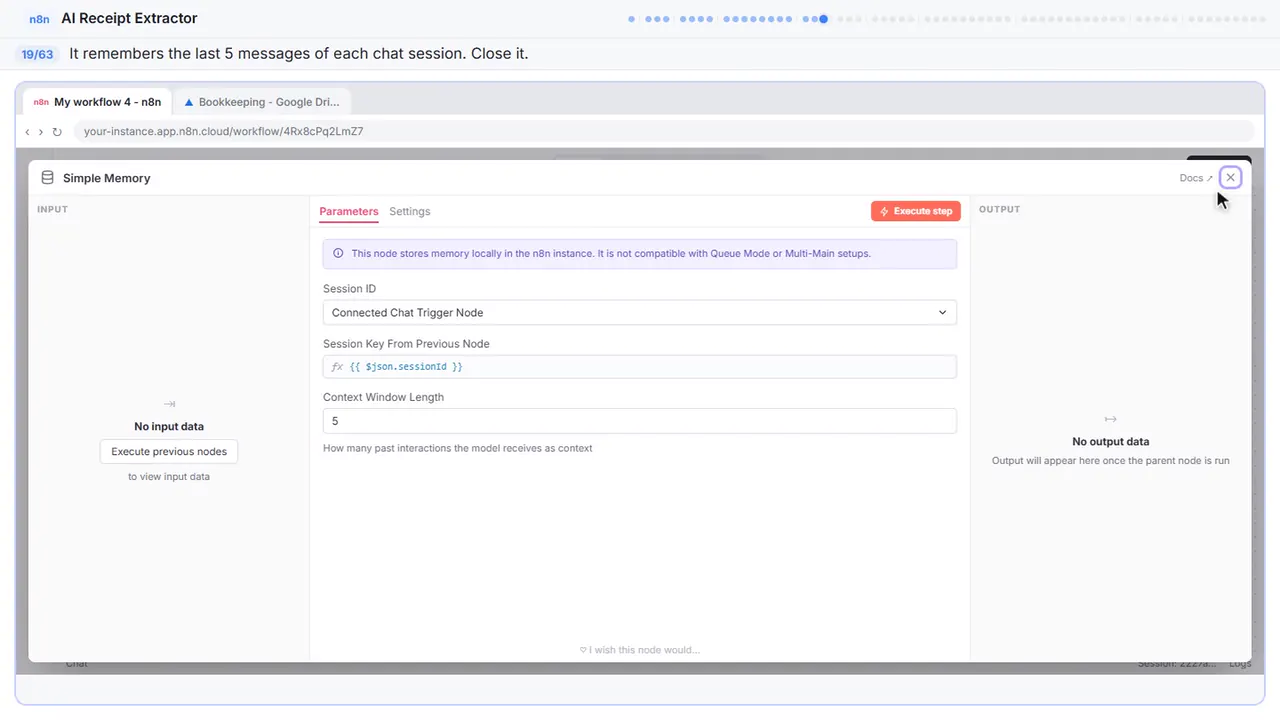Click the 'No input data' text

coord(169,426)
